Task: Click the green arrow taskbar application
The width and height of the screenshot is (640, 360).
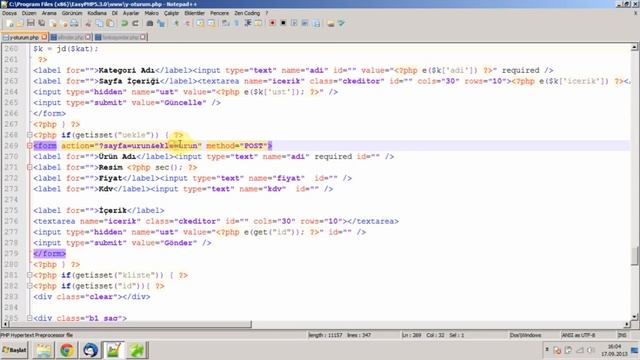Action: 137,350
